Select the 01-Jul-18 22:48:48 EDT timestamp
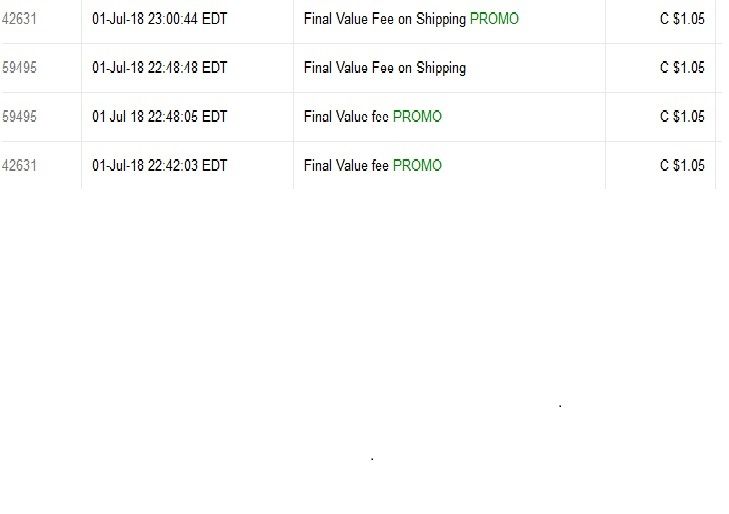 pos(159,68)
